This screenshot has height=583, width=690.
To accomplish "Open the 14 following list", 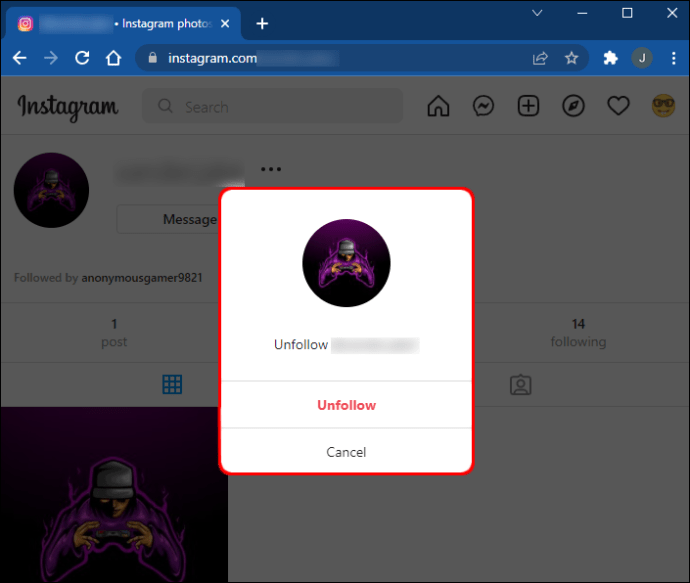I will (x=578, y=333).
